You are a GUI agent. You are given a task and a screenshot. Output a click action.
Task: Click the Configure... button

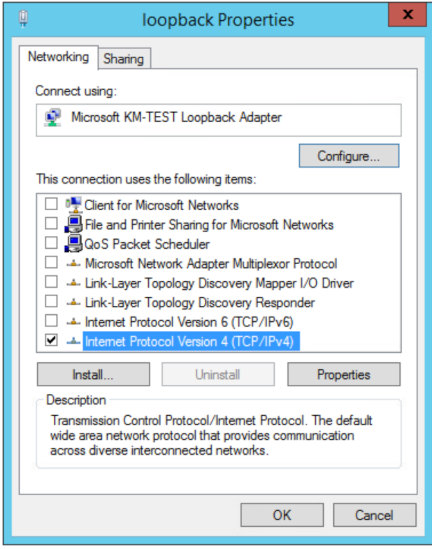coord(349,156)
